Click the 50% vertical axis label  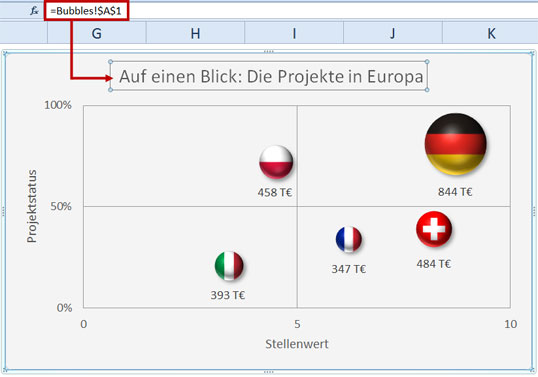click(61, 206)
